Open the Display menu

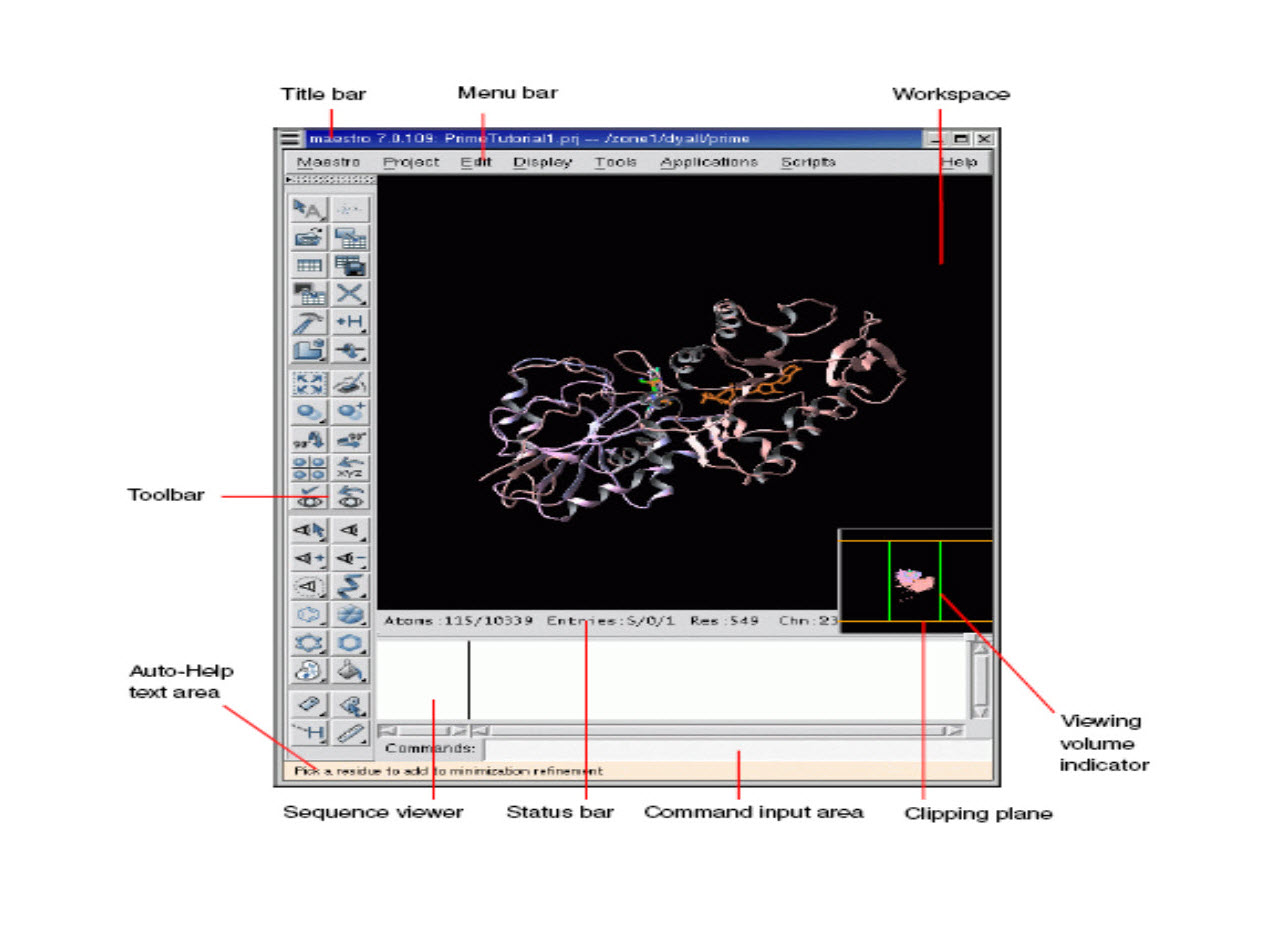pos(542,162)
